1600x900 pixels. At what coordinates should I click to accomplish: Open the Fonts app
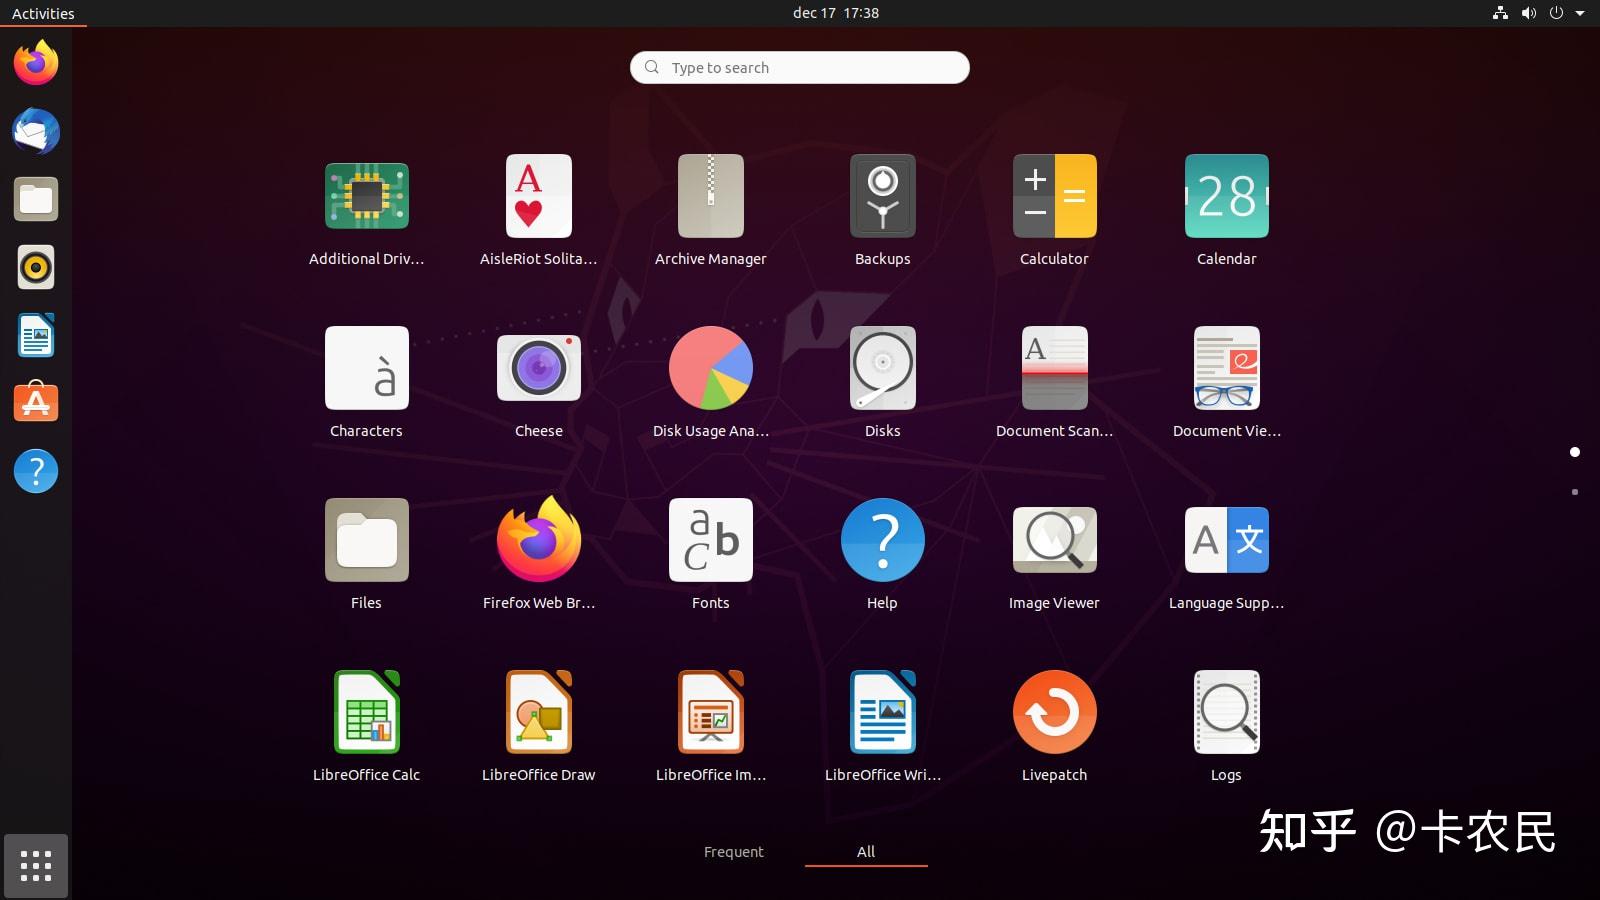click(711, 540)
